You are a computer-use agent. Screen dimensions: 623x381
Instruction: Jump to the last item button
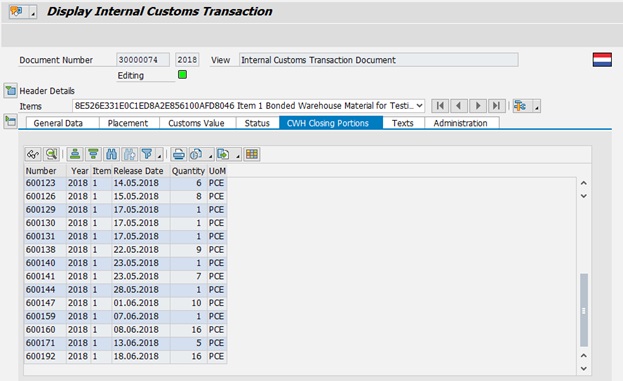click(496, 106)
